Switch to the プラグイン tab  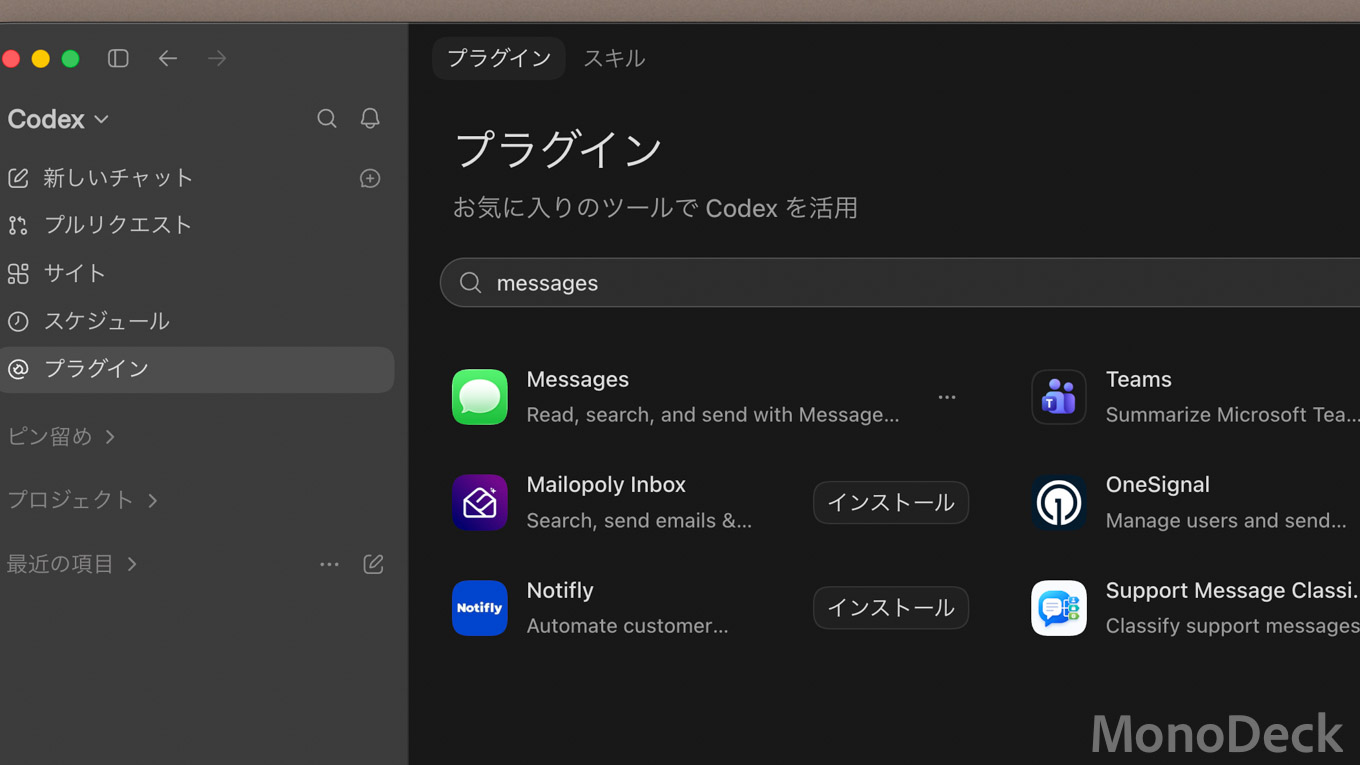pyautogui.click(x=499, y=58)
